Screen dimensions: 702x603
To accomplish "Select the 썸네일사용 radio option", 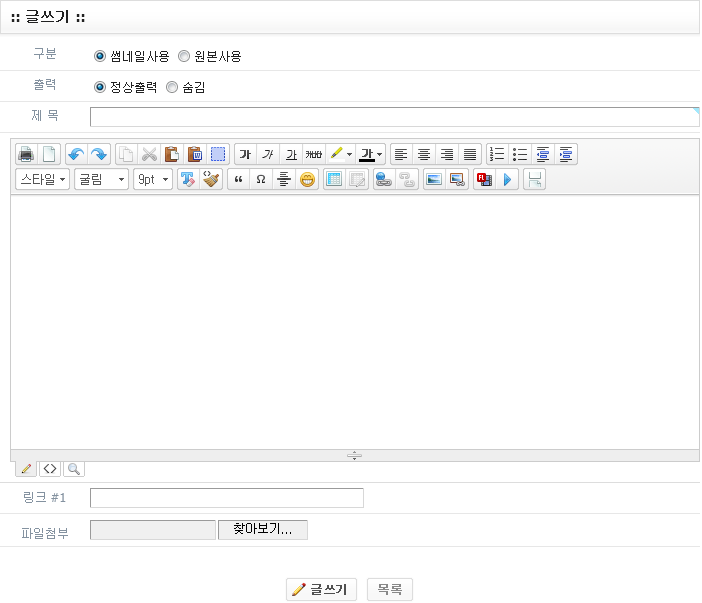I will click(x=100, y=56).
